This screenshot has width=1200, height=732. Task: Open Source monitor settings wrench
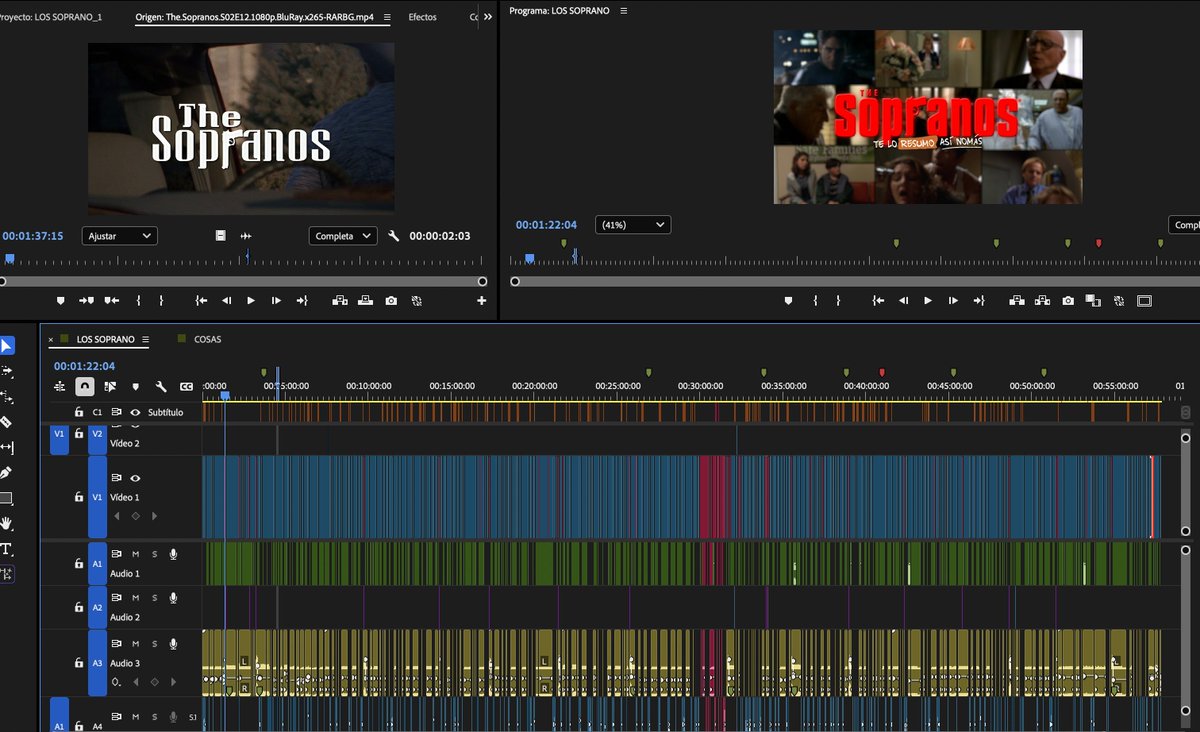394,236
